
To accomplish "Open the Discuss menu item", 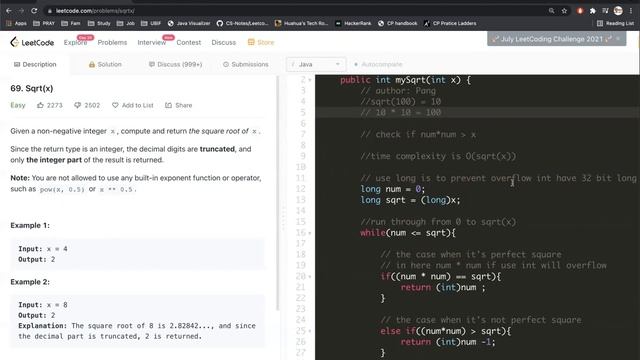I will (x=224, y=42).
